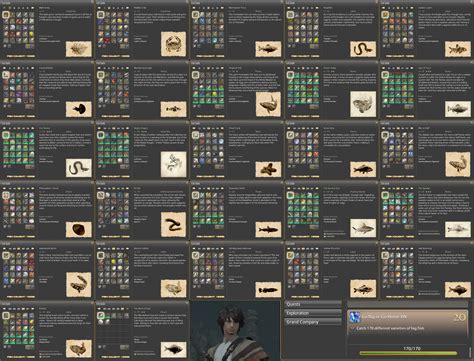Select the yellow fish icon in crab window grid
The width and height of the screenshot is (474, 361).
coord(120,21)
